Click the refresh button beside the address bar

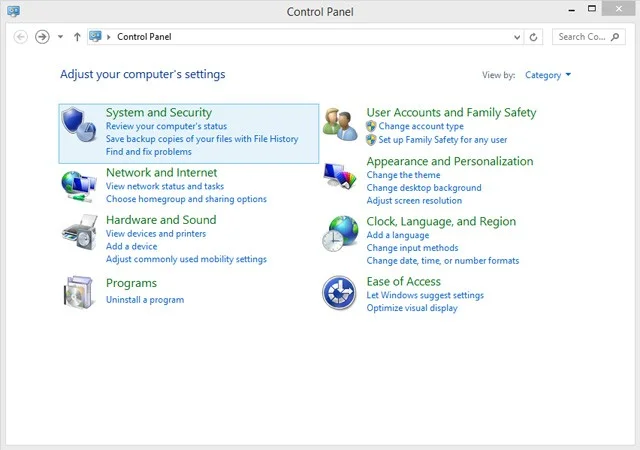click(x=533, y=37)
